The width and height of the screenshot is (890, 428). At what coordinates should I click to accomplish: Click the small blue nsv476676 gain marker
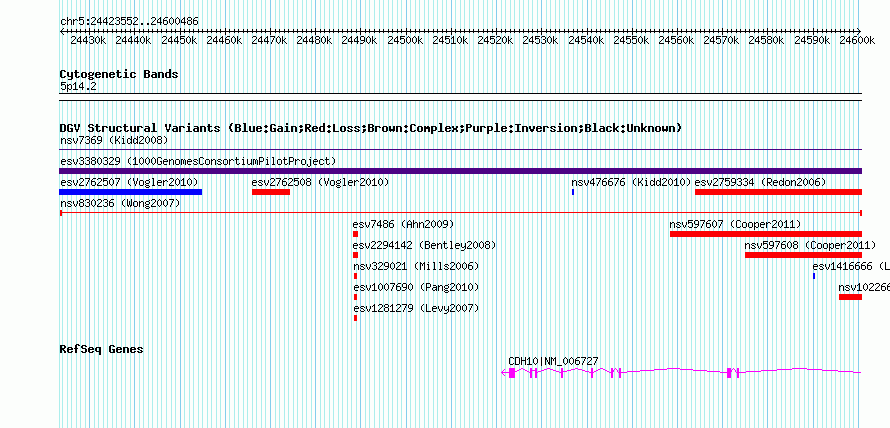click(573, 192)
